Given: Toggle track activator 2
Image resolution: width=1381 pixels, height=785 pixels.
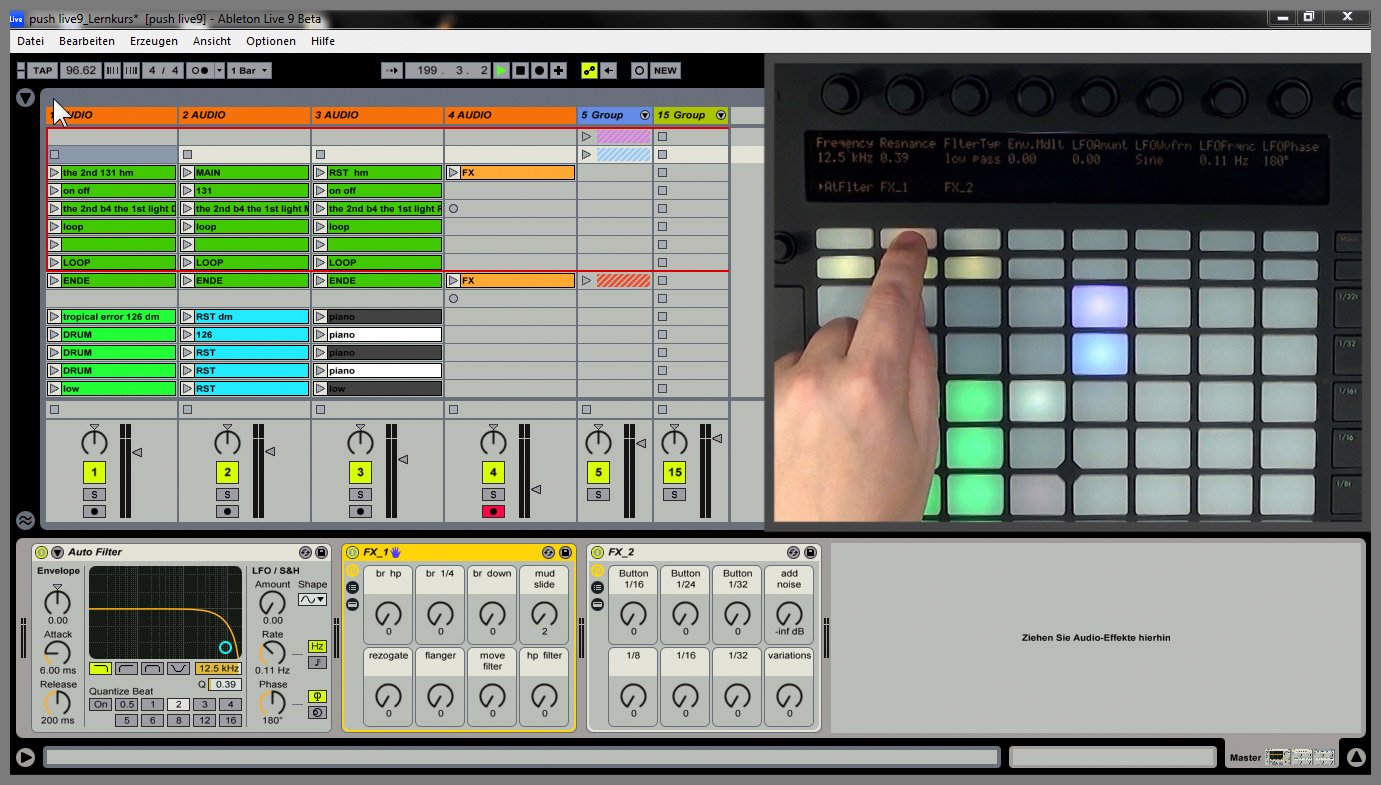Looking at the screenshot, I should (227, 473).
